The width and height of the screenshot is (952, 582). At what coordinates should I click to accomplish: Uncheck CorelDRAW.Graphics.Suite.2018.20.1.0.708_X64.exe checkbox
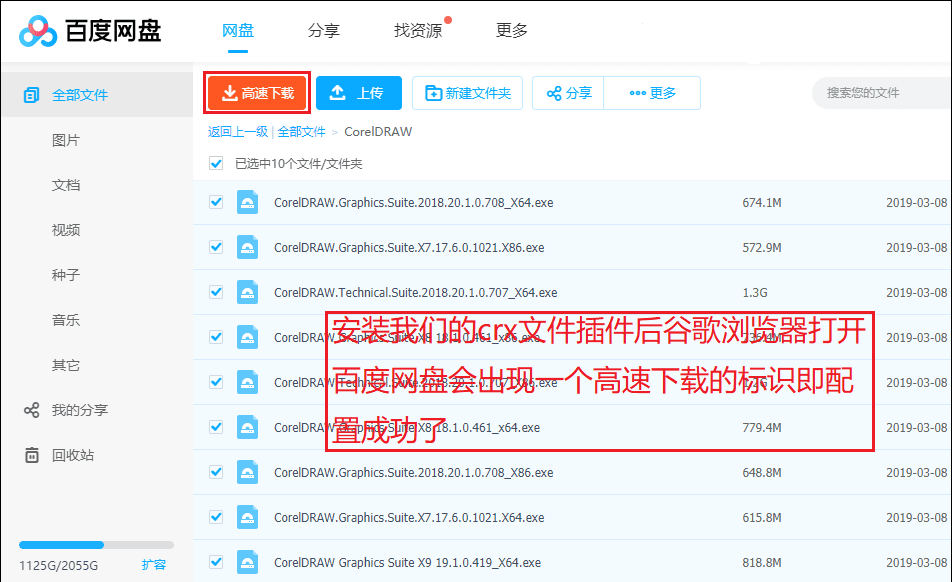click(216, 202)
